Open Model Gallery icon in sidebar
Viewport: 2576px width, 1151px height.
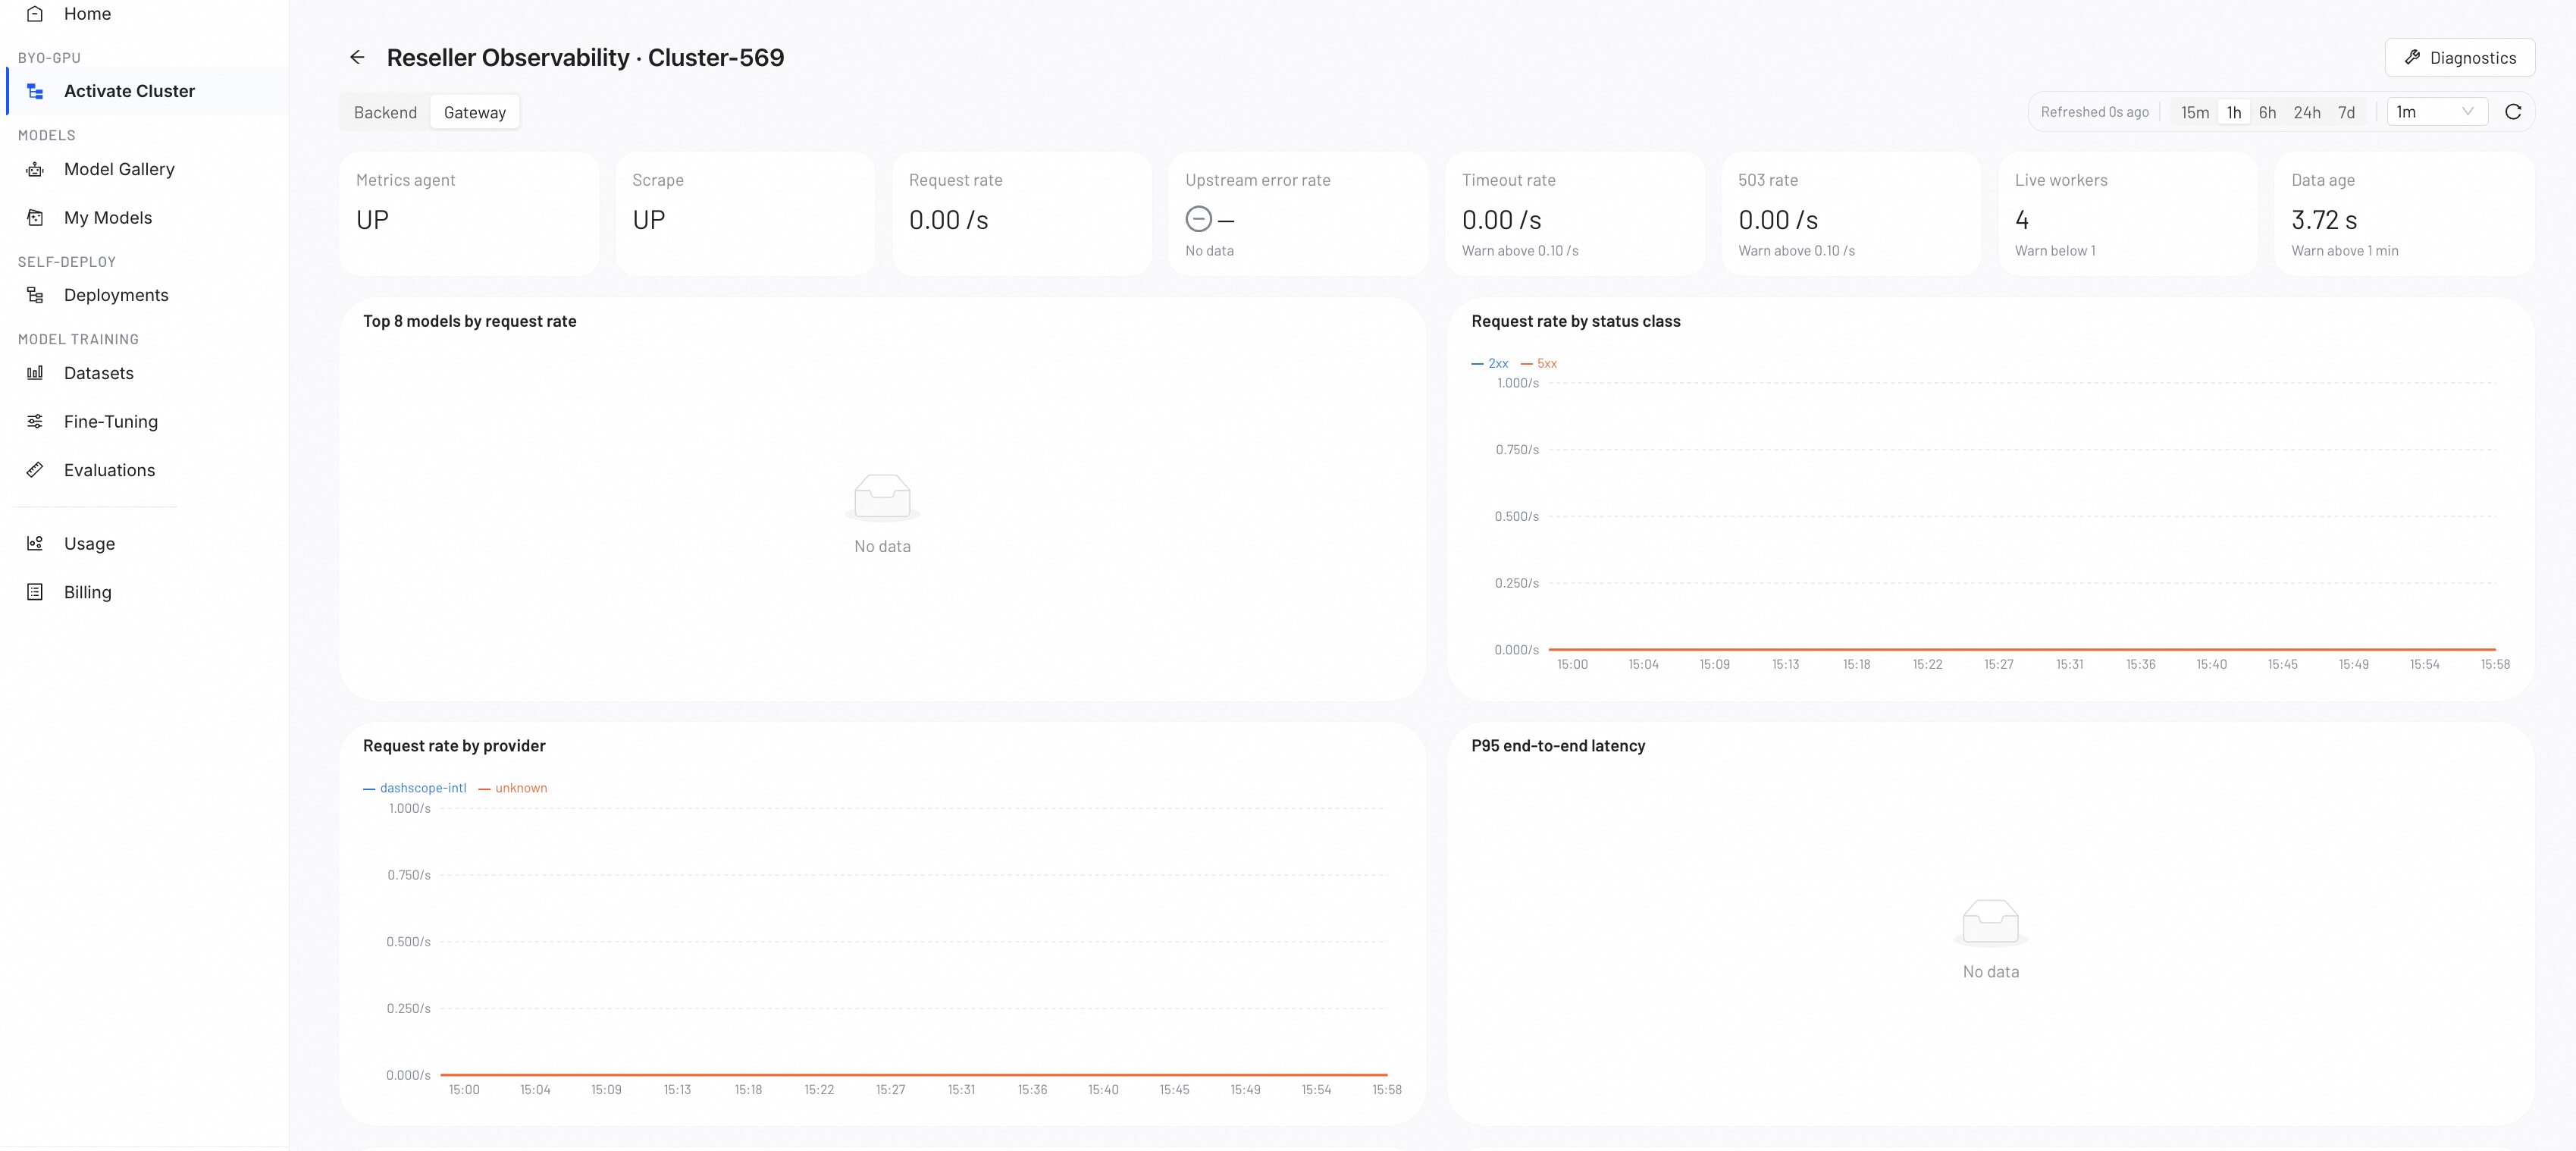tap(35, 169)
